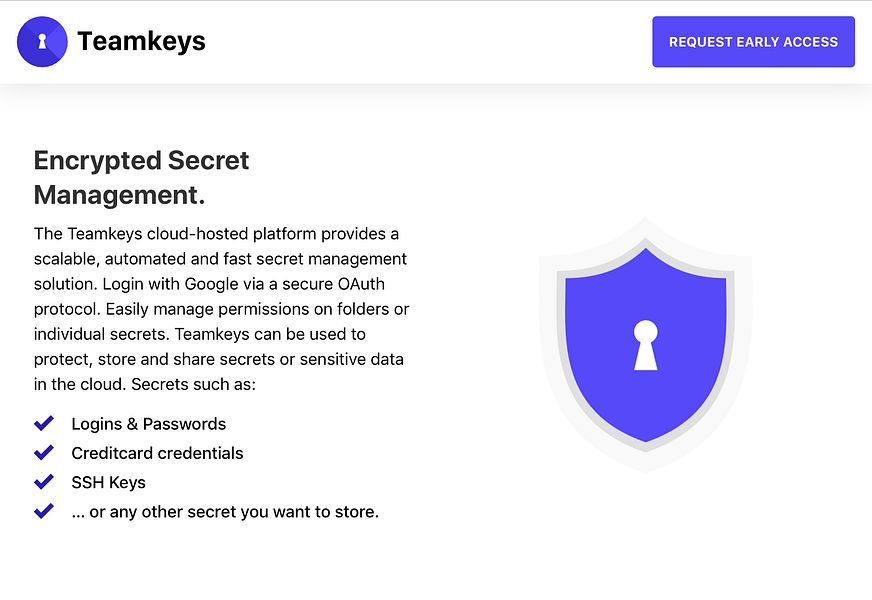Click the checkmark next to SSH Keys
The width and height of the screenshot is (872, 600).
point(44,482)
